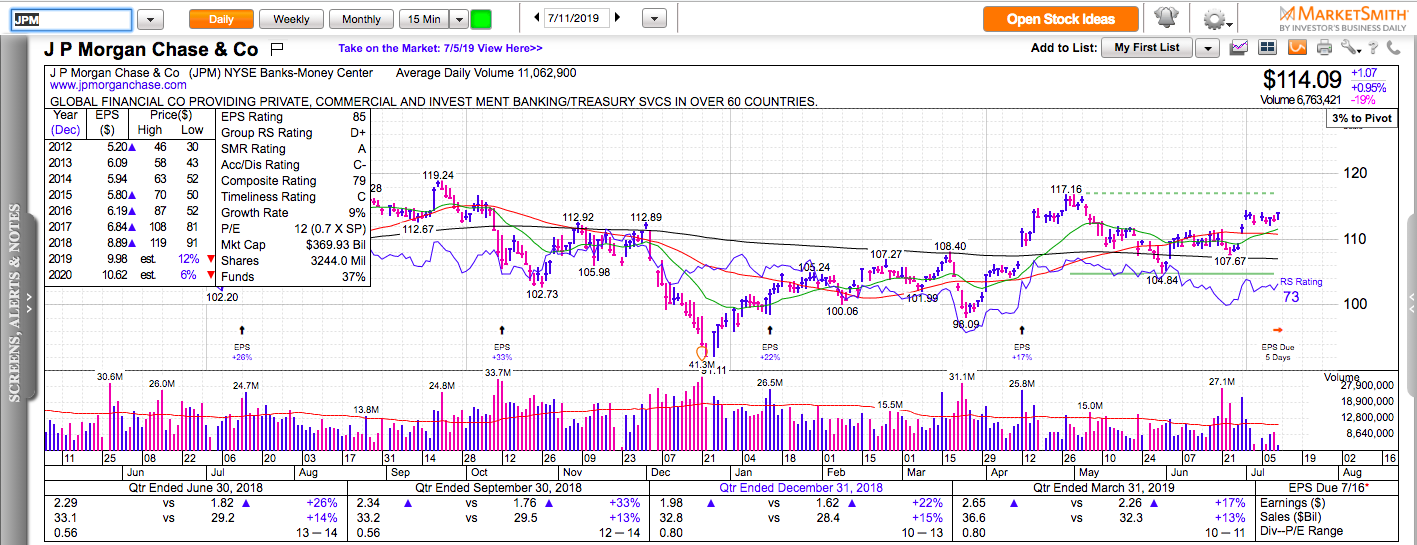Viewport: 1417px width, 545px height.
Task: Switch chart to Daily timeframe
Action: tap(221, 19)
